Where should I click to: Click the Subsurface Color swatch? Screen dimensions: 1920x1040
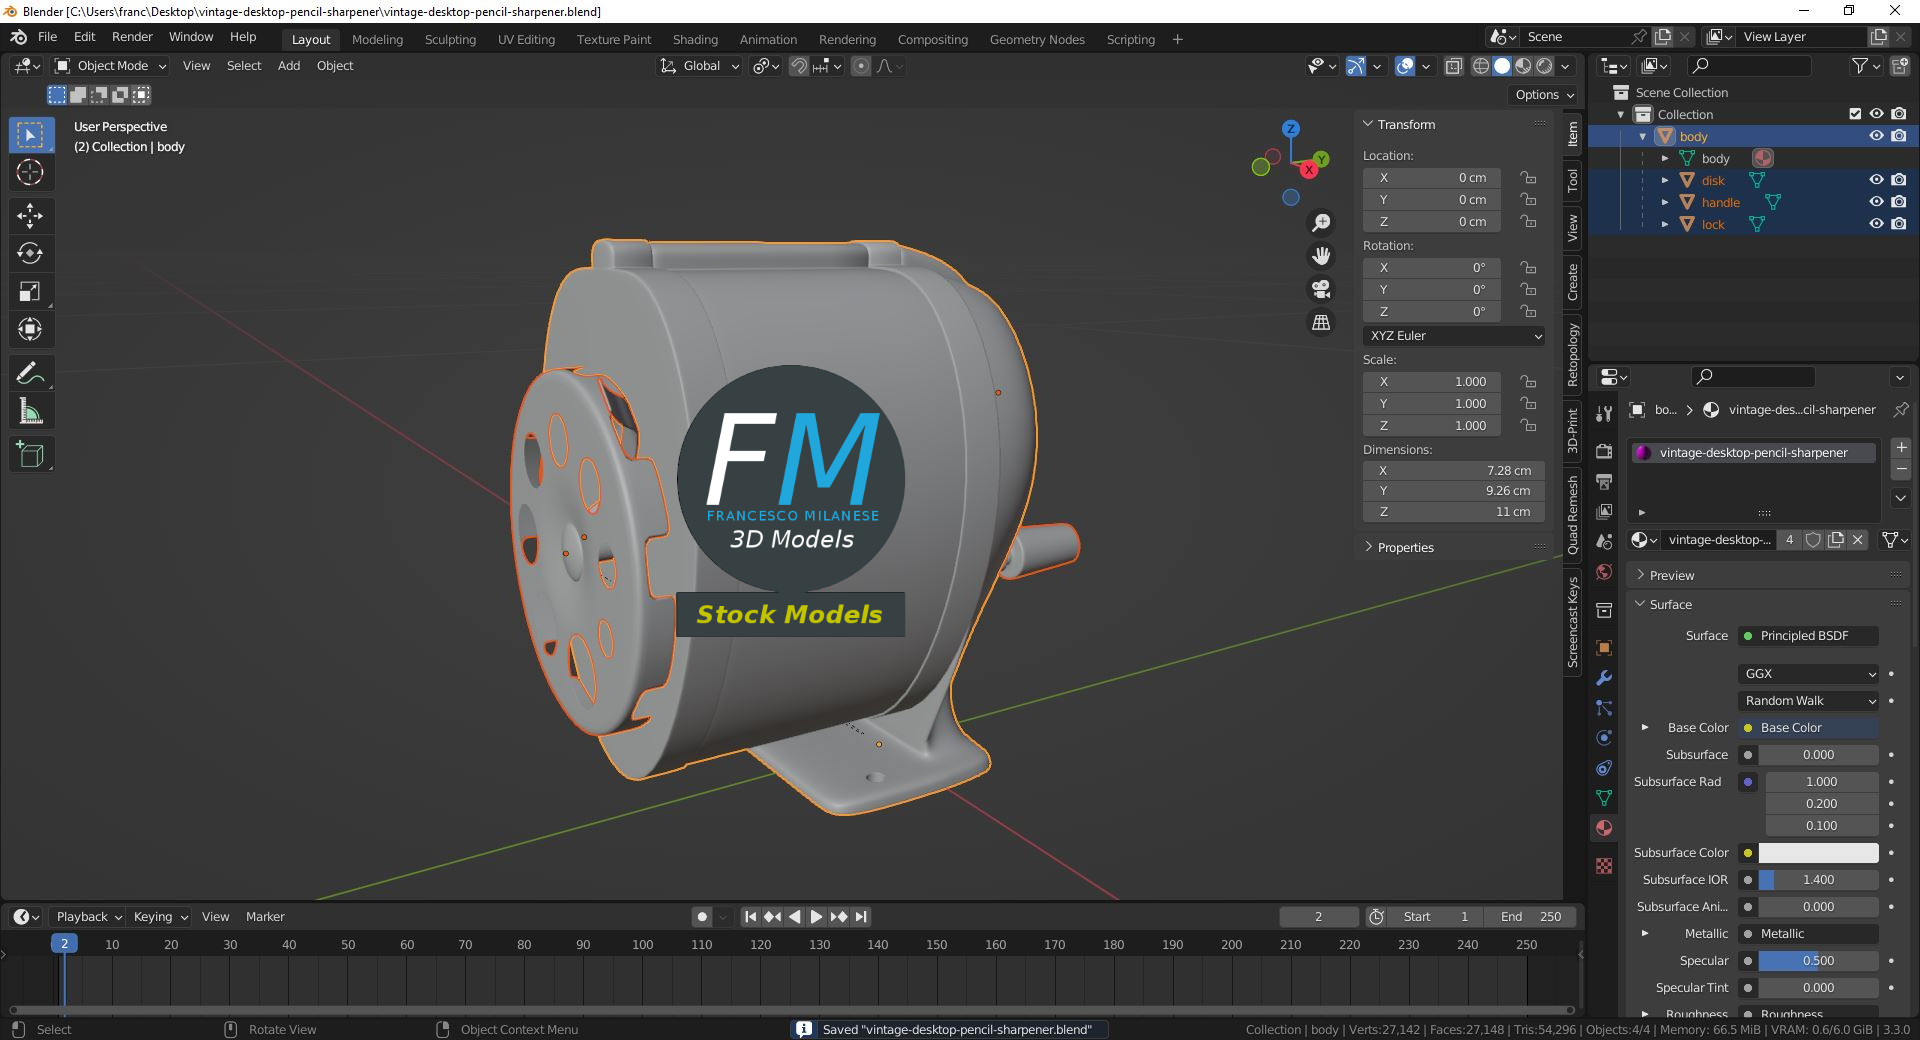(1818, 853)
